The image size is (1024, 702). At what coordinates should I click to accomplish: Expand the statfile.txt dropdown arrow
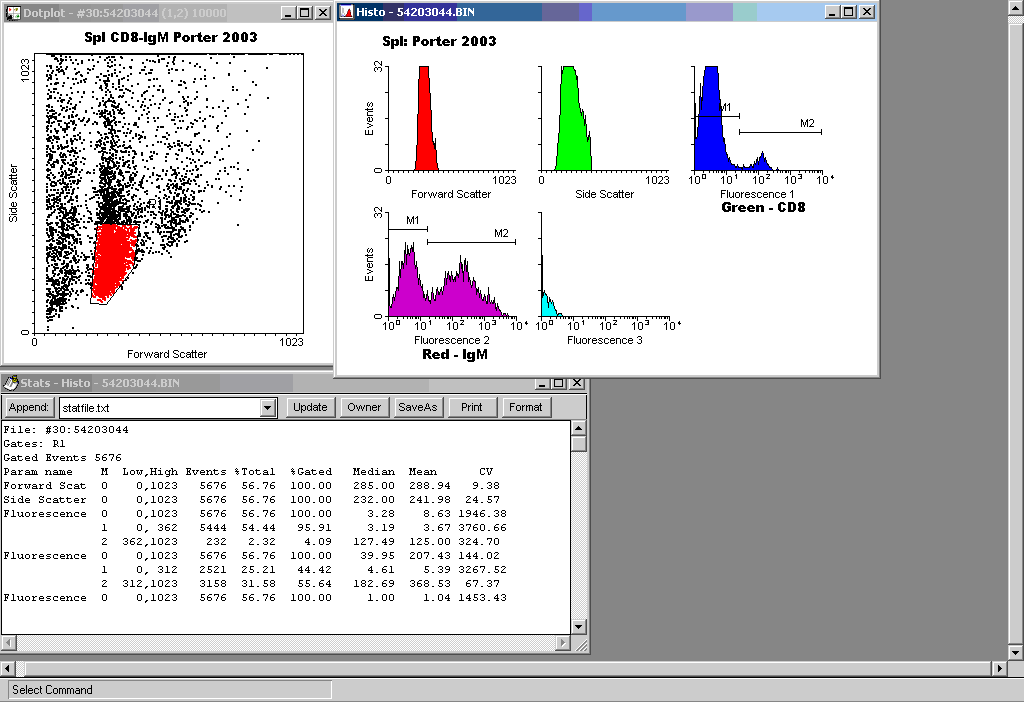[267, 407]
